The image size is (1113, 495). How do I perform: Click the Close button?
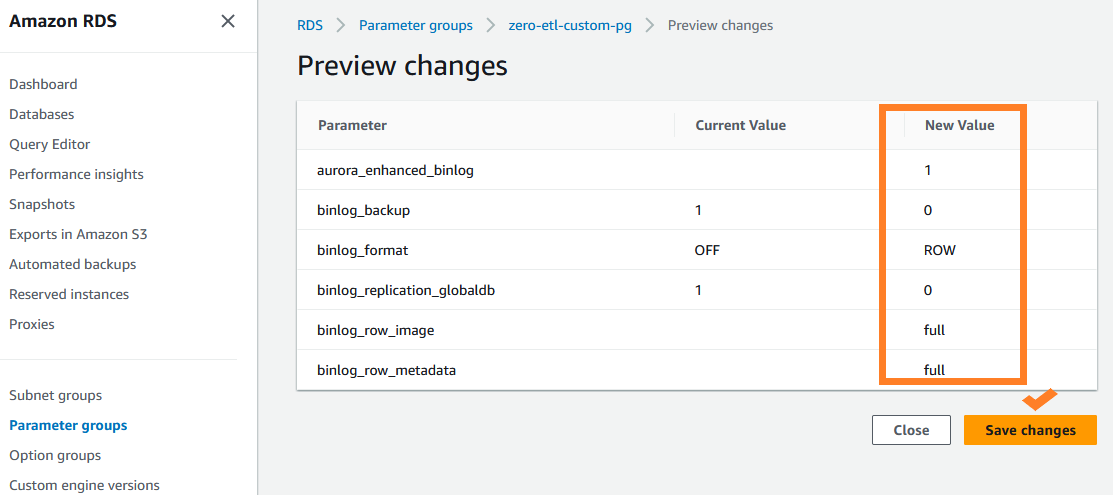(911, 430)
